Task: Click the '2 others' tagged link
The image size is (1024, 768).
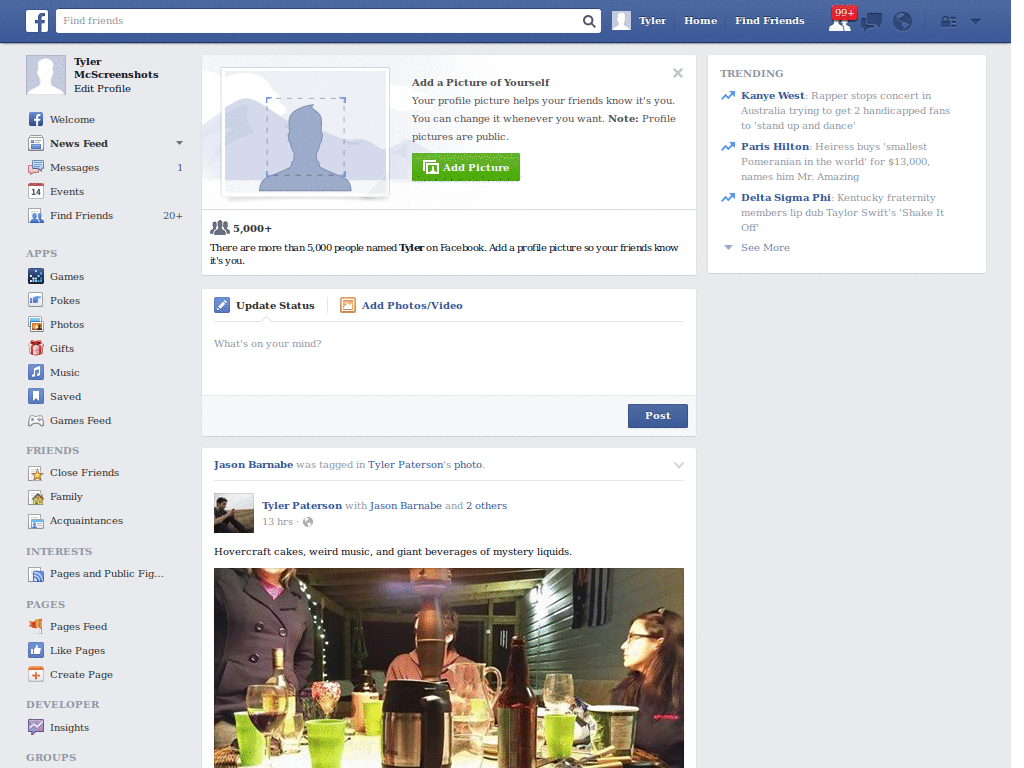Action: 487,505
